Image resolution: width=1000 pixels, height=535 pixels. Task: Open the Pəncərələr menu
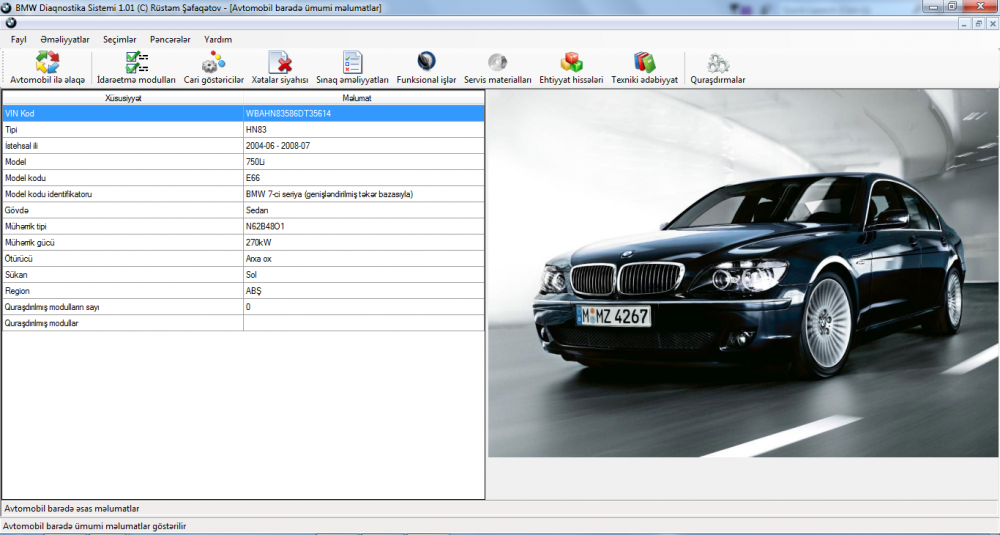click(170, 40)
